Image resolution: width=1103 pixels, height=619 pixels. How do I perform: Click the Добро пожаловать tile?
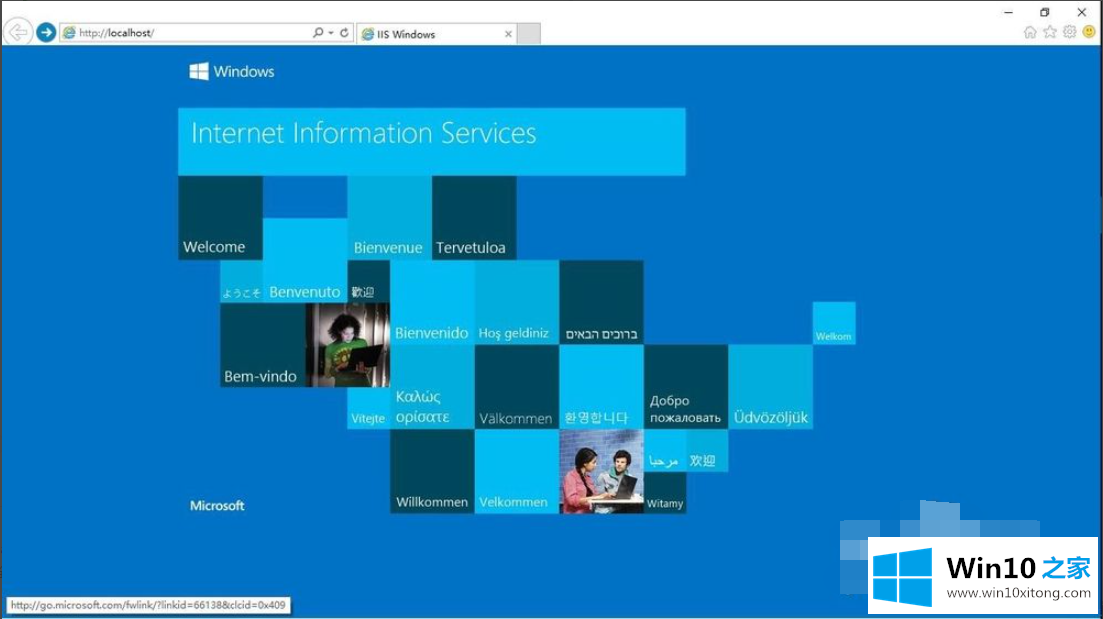pyautogui.click(x=686, y=387)
